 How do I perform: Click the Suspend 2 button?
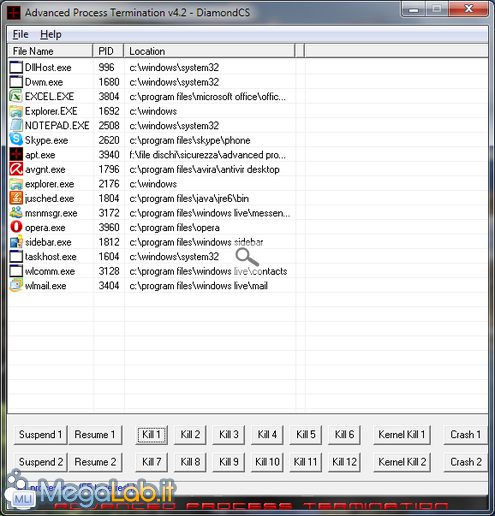pyautogui.click(x=40, y=462)
